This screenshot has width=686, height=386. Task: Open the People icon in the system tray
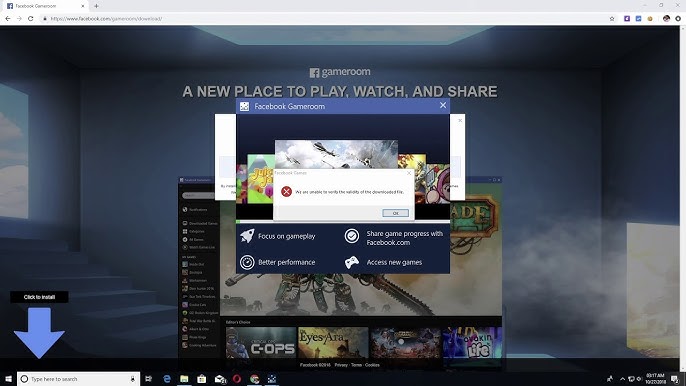pos(609,379)
